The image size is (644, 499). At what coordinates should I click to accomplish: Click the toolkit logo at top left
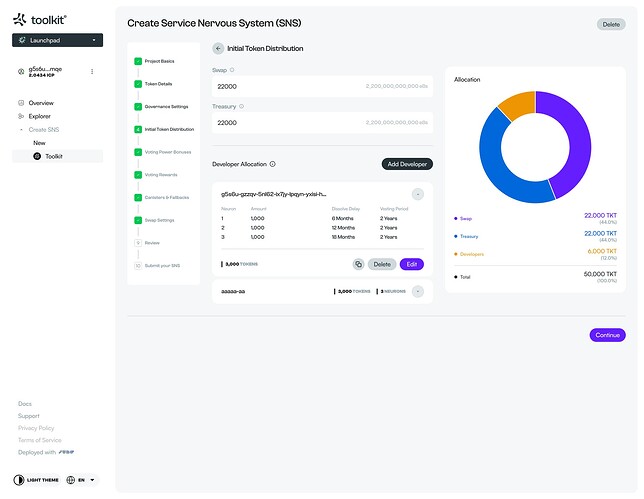[x=39, y=19]
